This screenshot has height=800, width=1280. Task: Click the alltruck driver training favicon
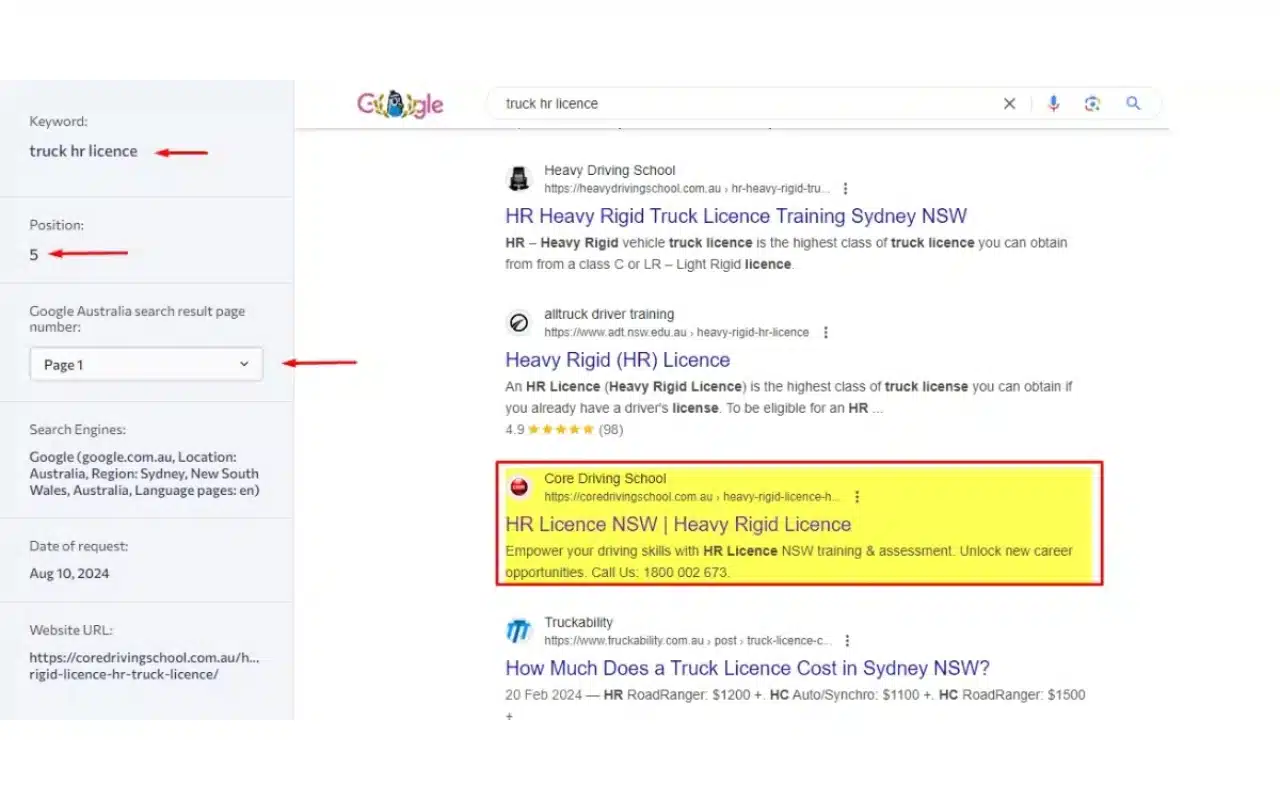point(519,323)
